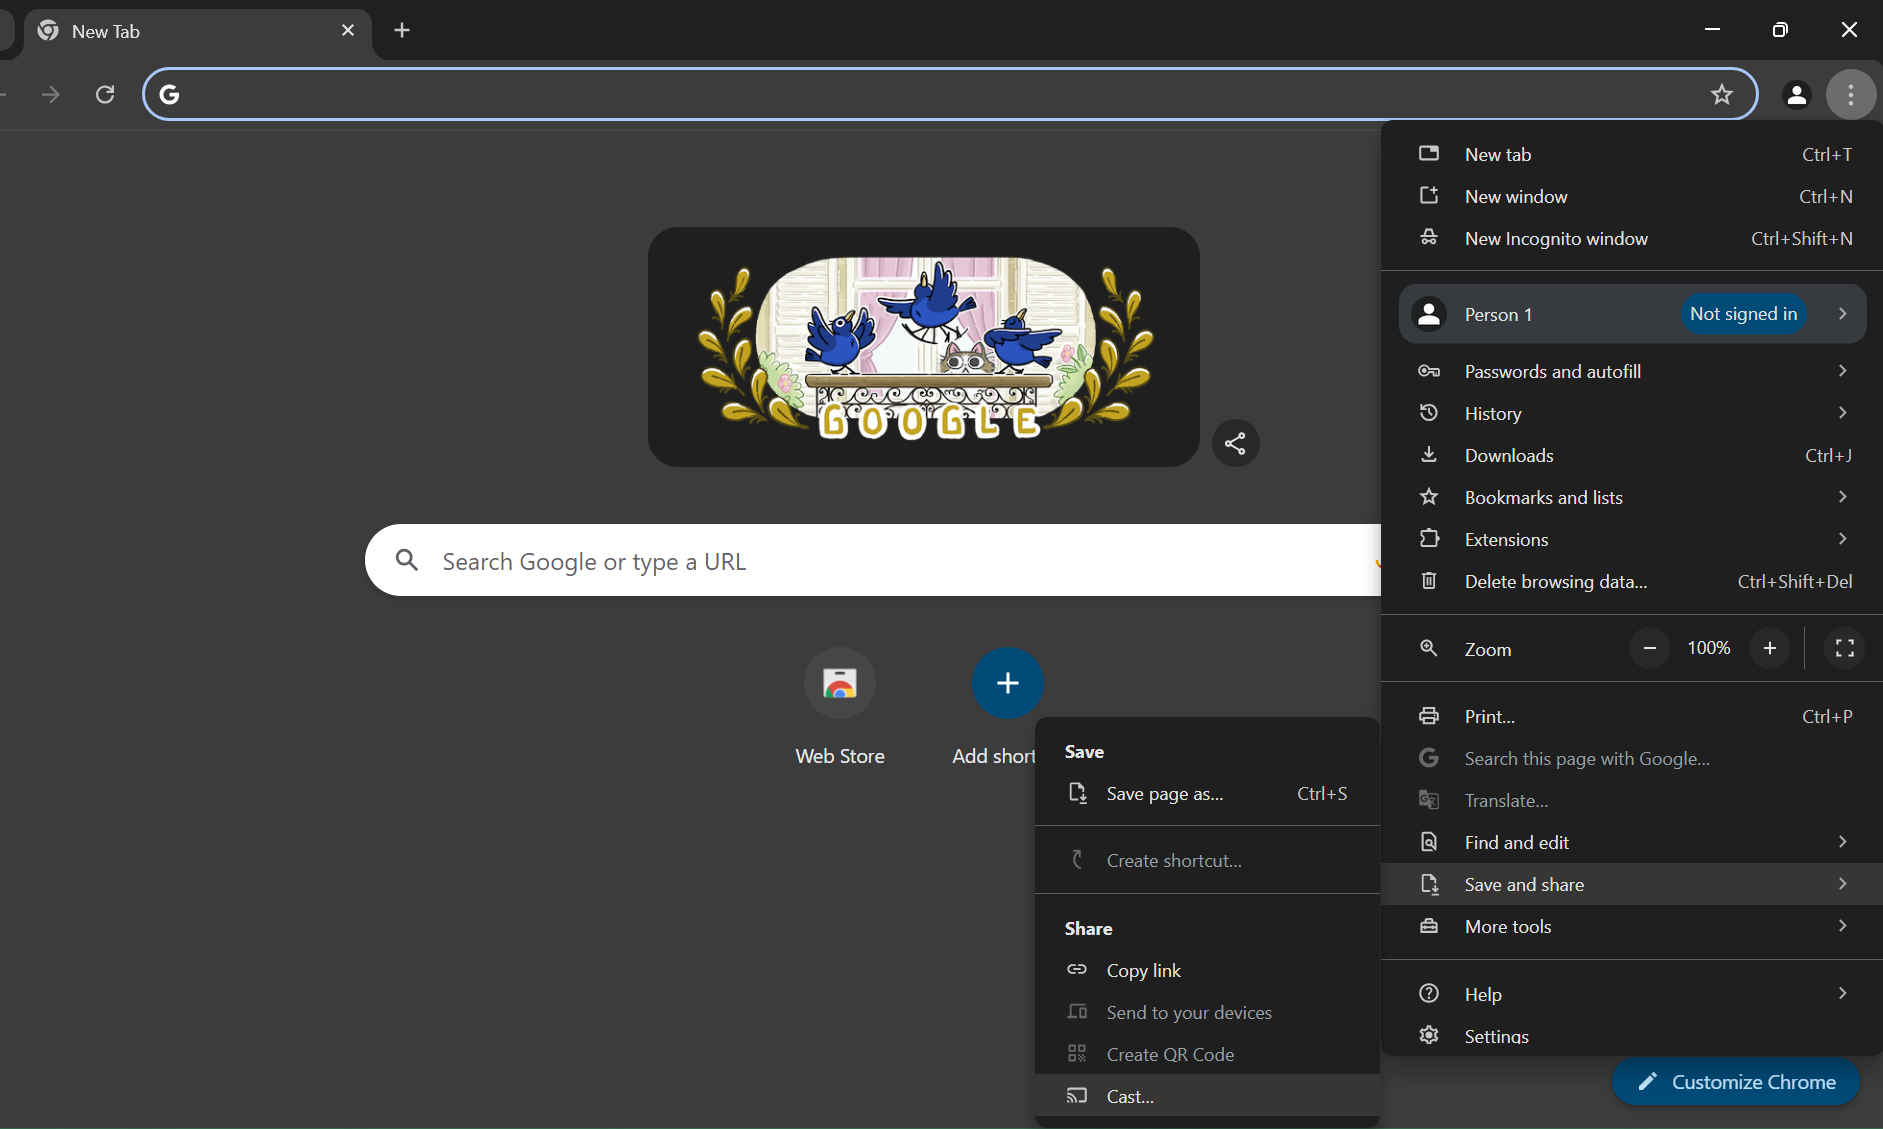Open Settings from the Chrome menu
The width and height of the screenshot is (1883, 1129).
coord(1632,1035)
